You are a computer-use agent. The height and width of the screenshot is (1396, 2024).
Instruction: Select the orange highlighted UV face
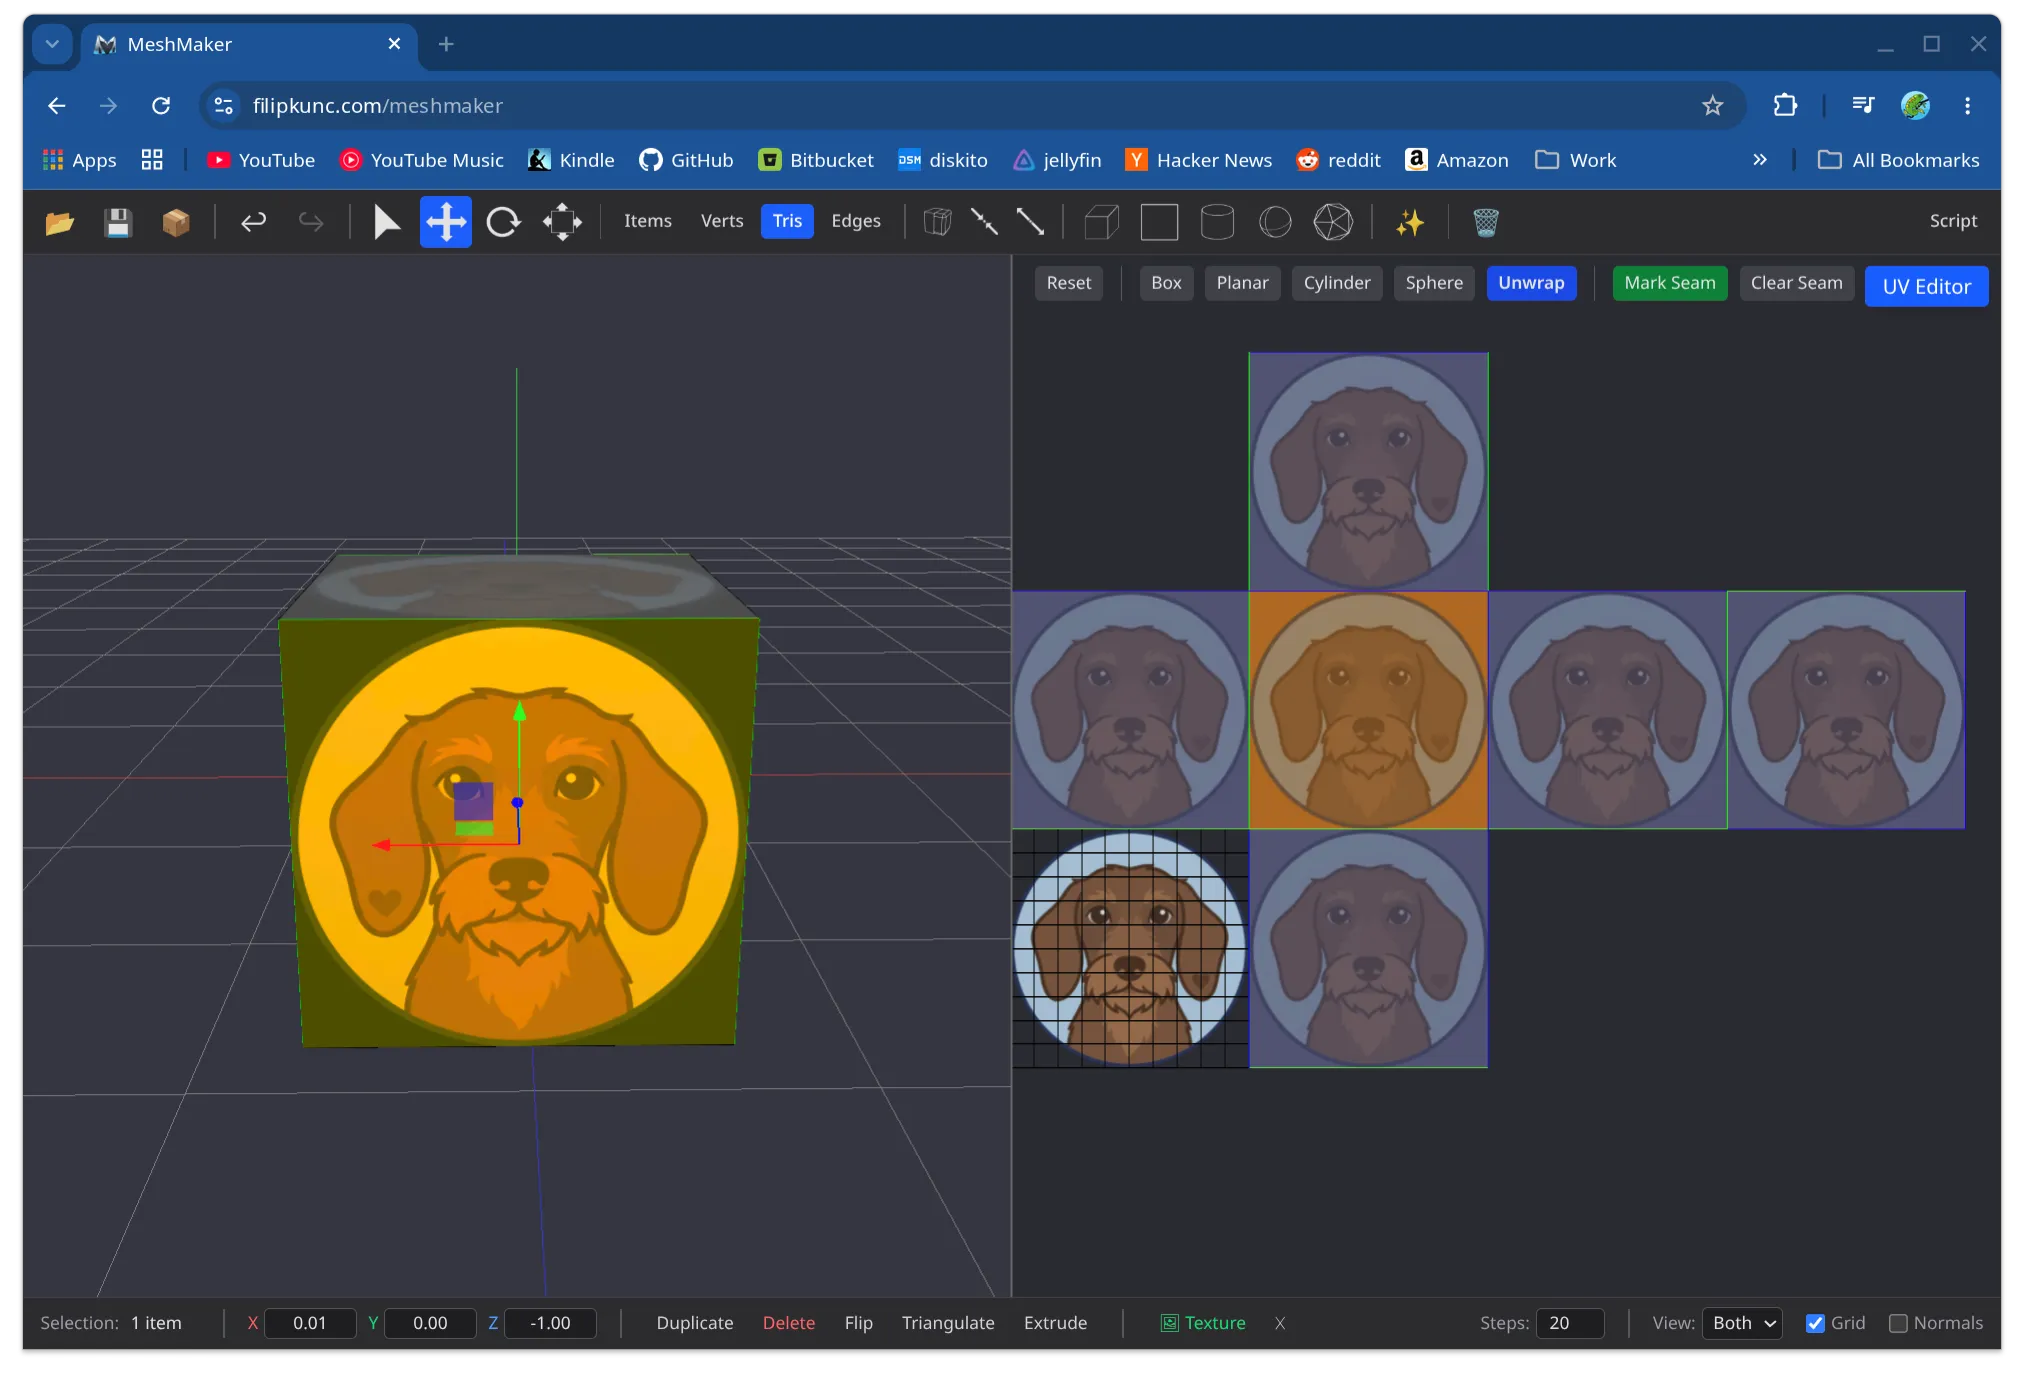click(1368, 710)
